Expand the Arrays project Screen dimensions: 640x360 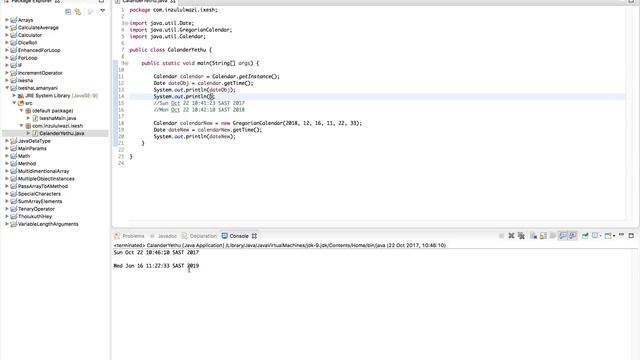(7, 20)
